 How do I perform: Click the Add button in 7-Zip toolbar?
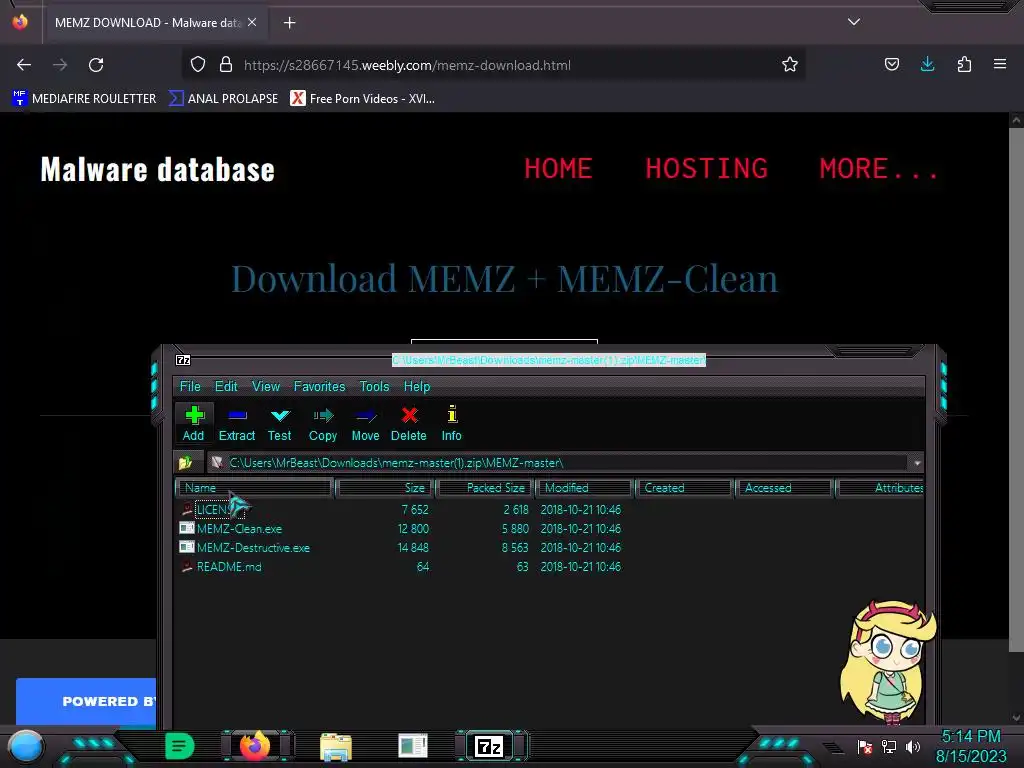point(193,423)
